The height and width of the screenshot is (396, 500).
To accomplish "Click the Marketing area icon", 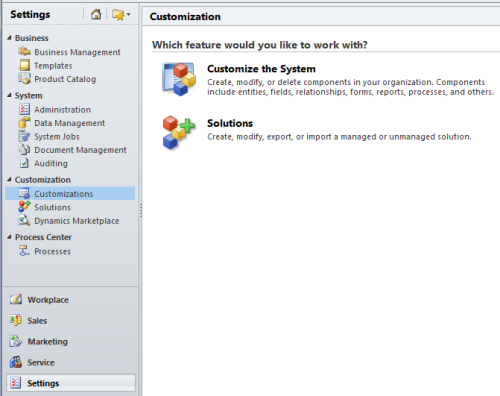I will pyautogui.click(x=16, y=341).
